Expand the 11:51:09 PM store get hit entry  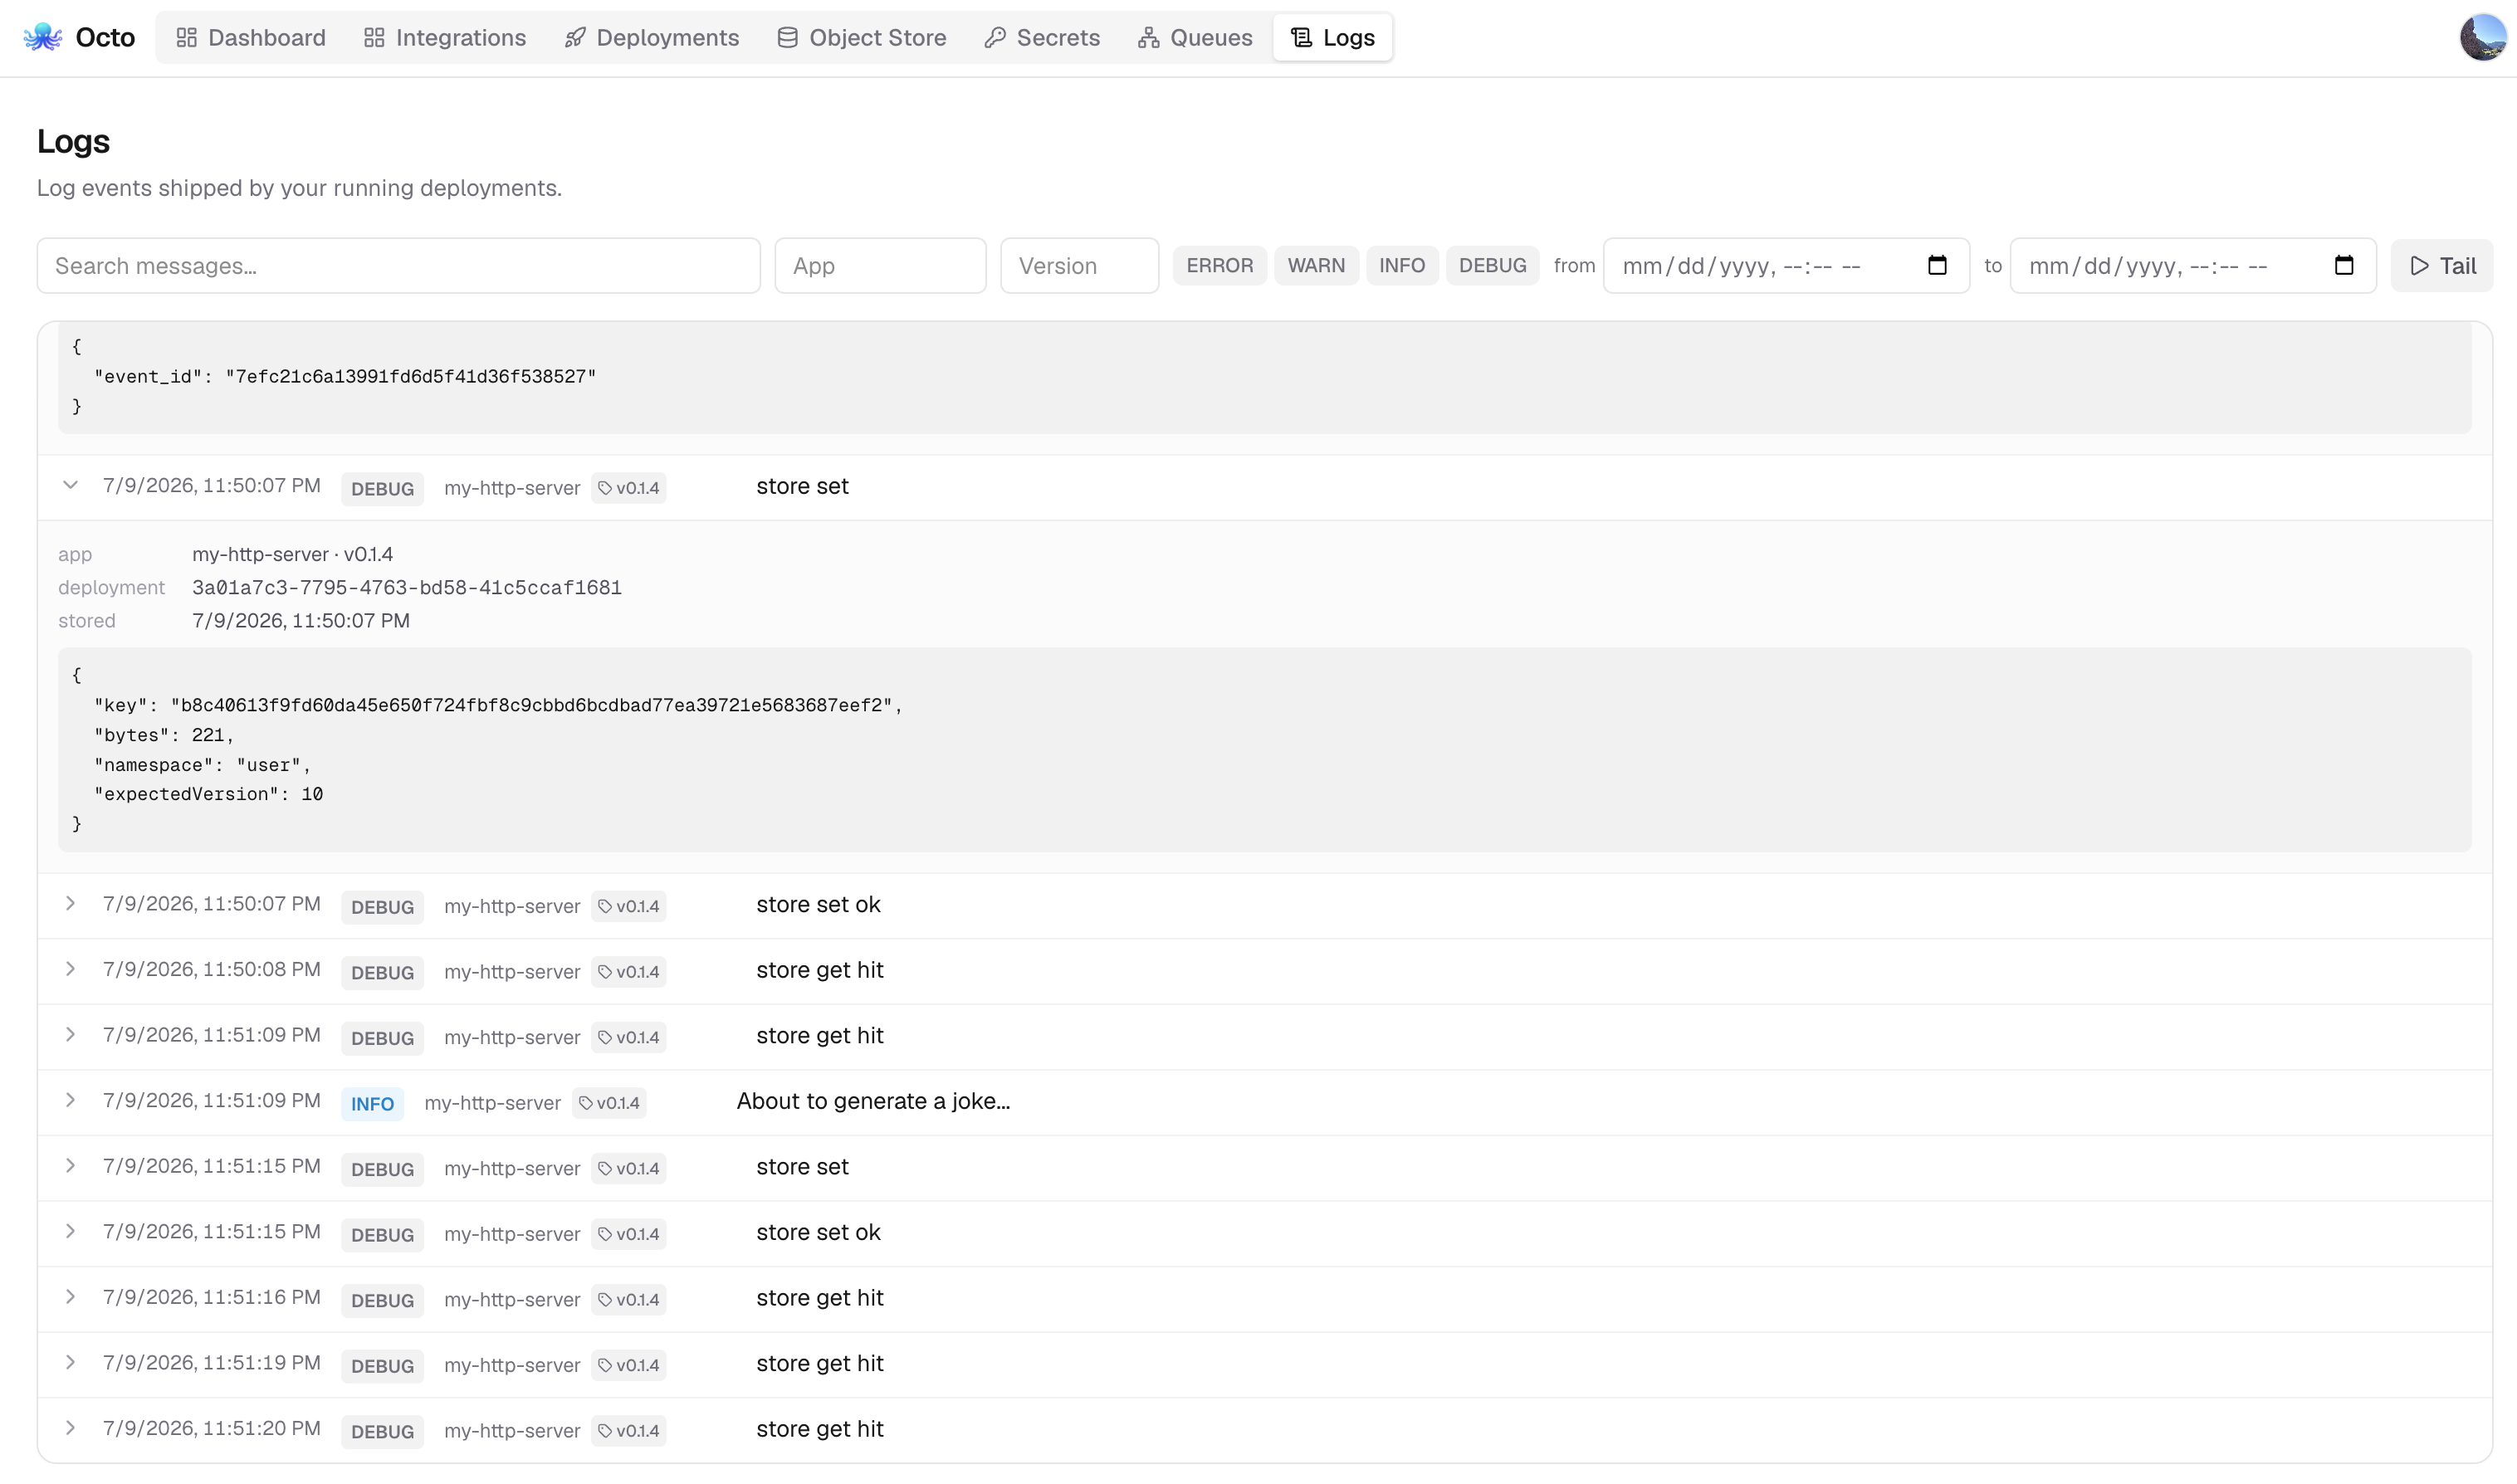pos(70,1034)
